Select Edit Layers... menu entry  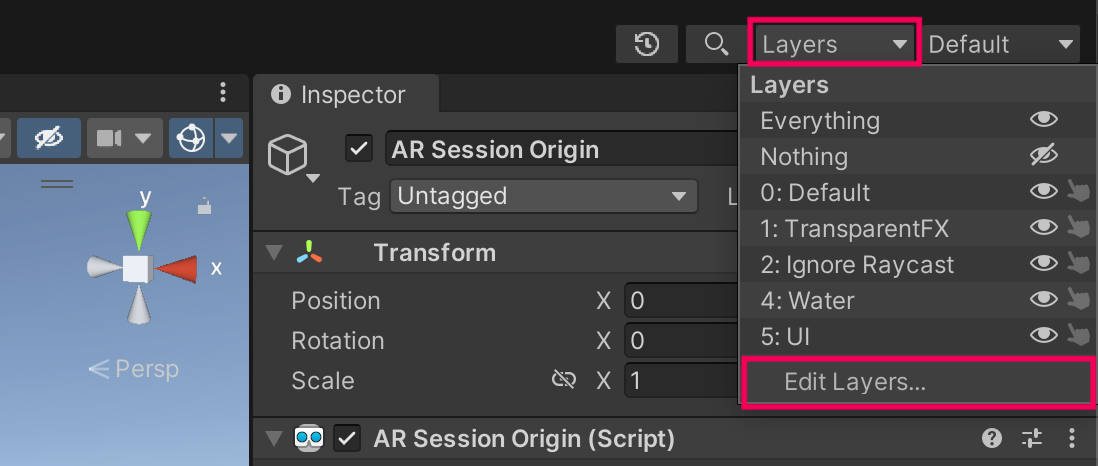point(854,381)
